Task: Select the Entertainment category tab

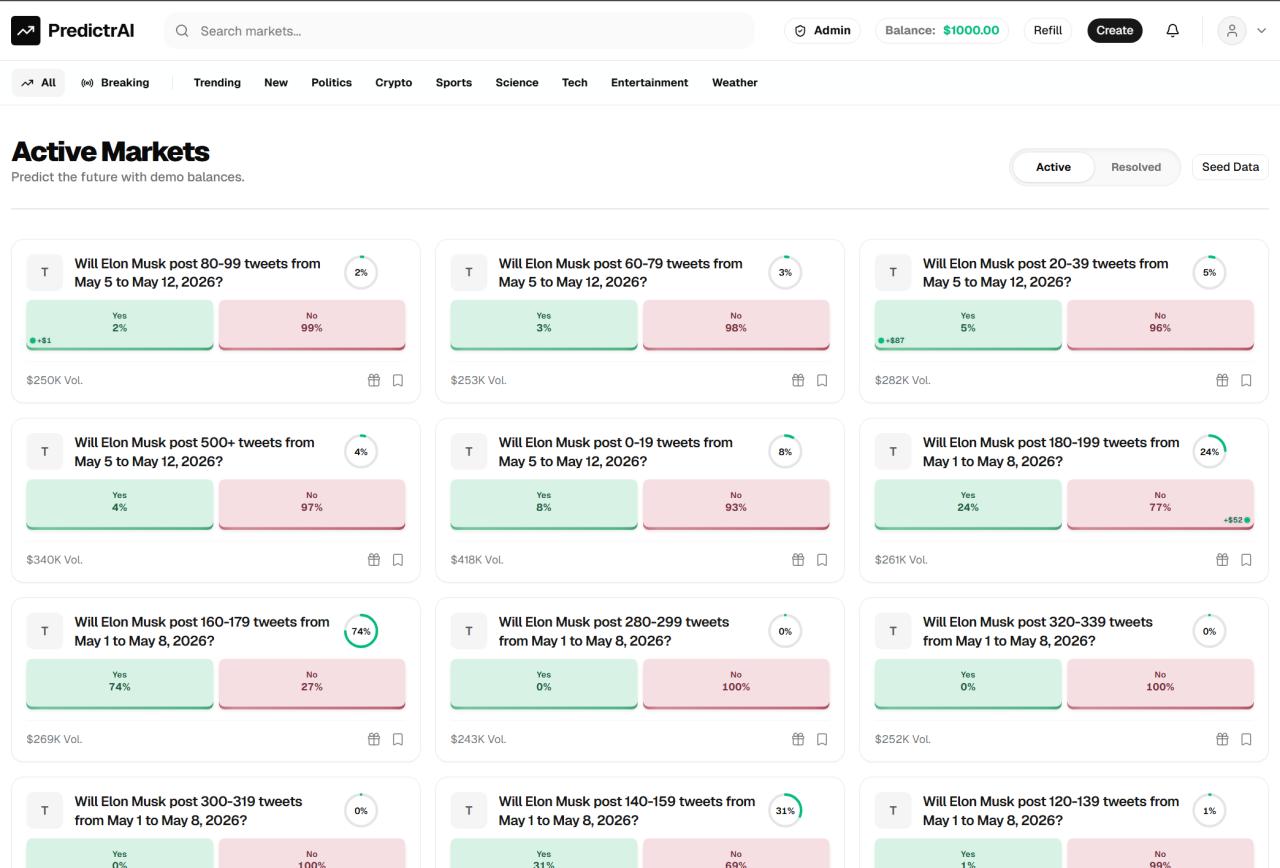Action: click(x=650, y=83)
